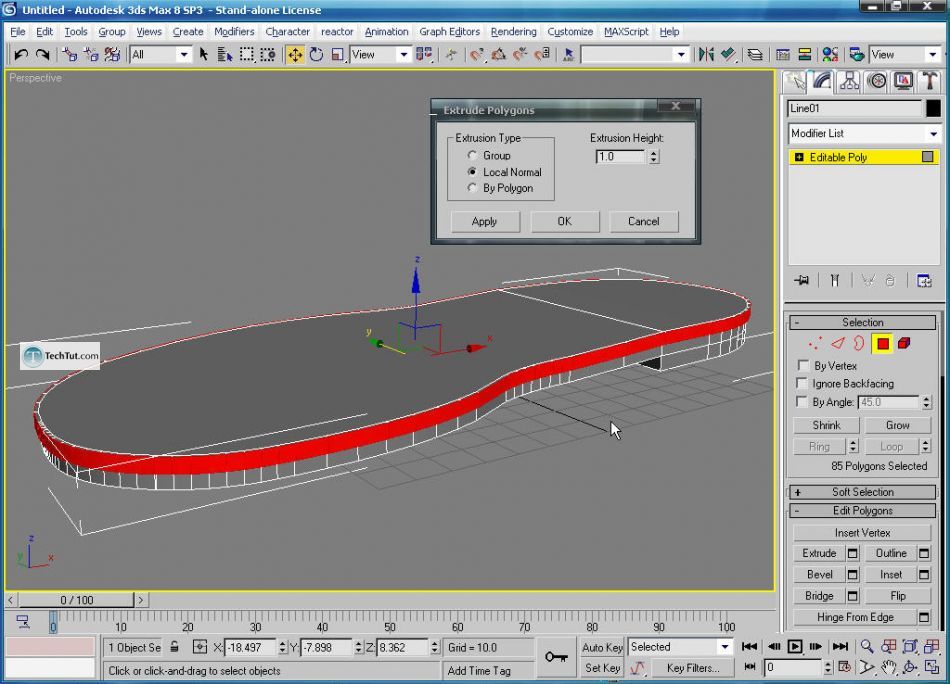The image size is (950, 684).
Task: Choose the Rectangular Selection Region tool
Action: click(247, 55)
